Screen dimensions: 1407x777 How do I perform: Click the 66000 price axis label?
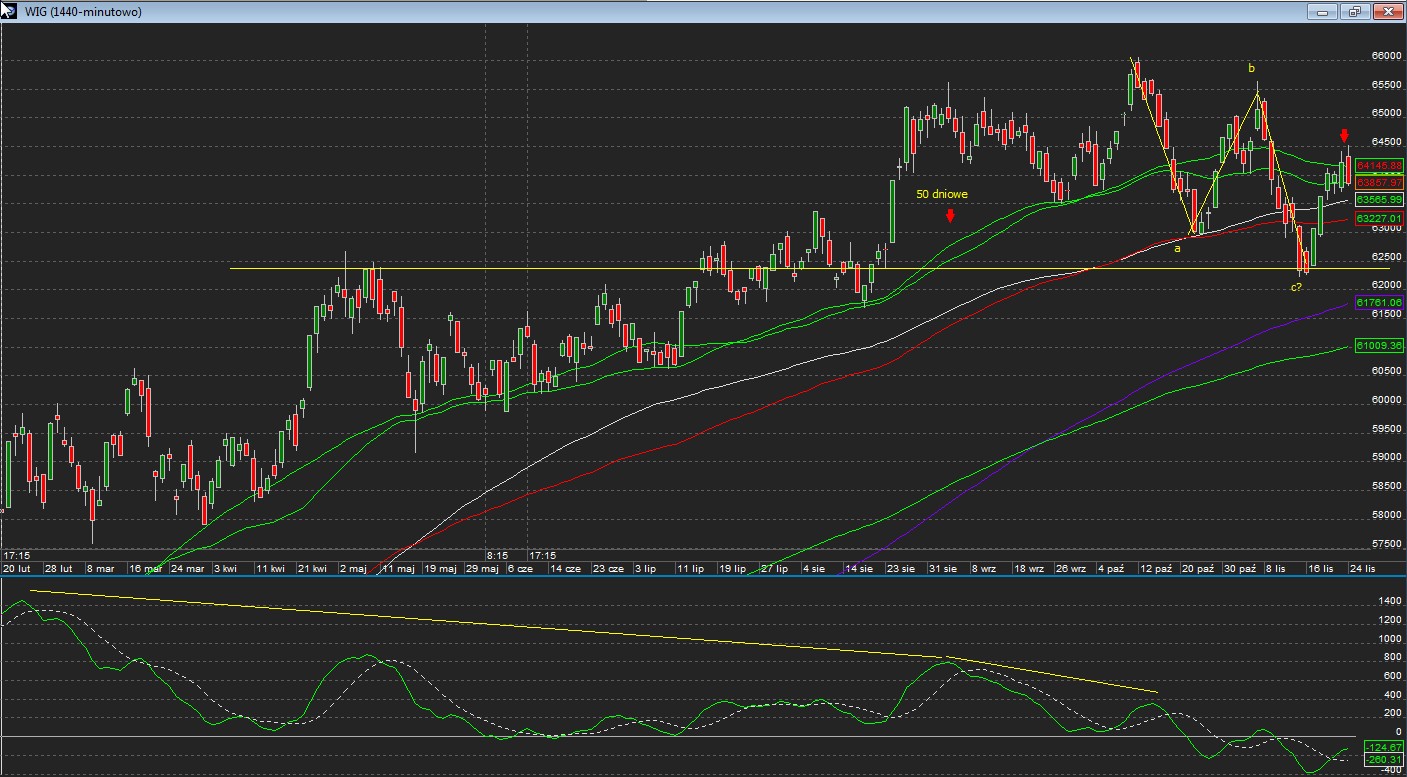[1386, 56]
